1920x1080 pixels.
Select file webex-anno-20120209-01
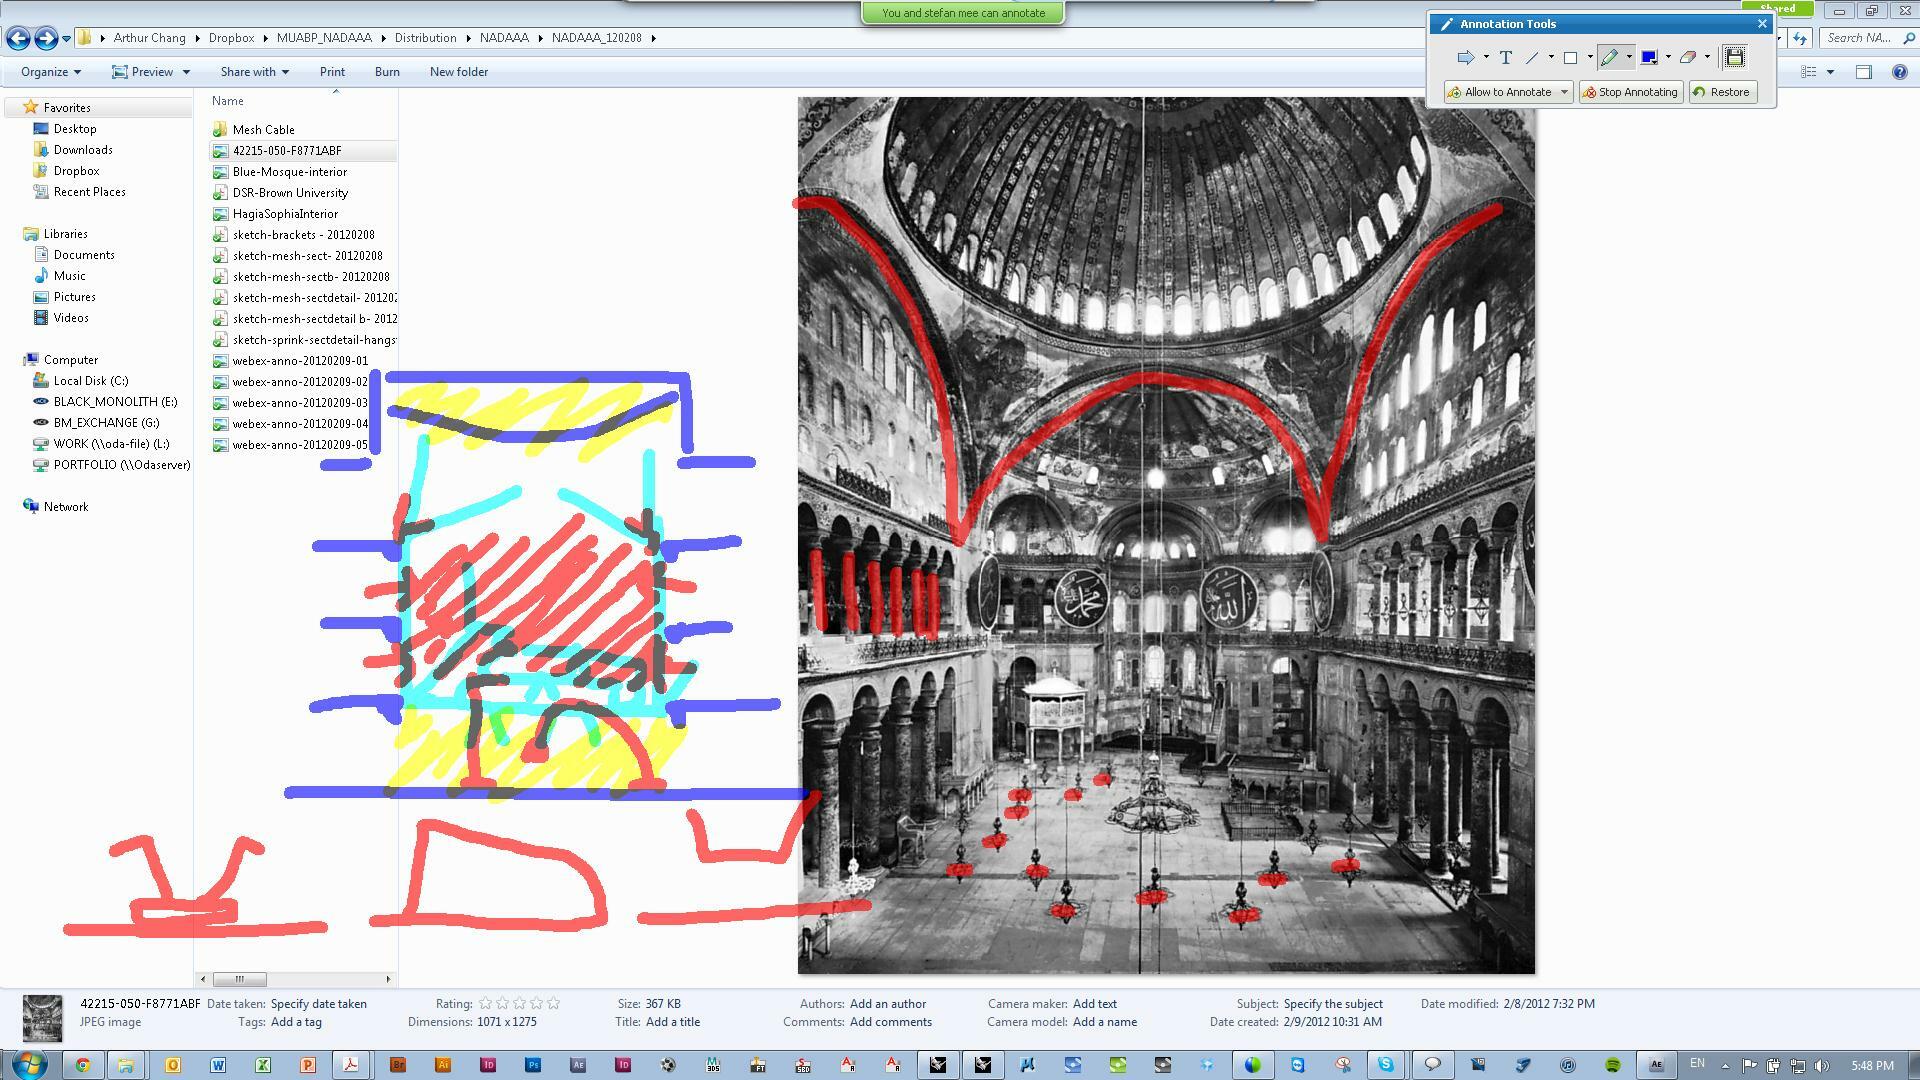pos(300,361)
